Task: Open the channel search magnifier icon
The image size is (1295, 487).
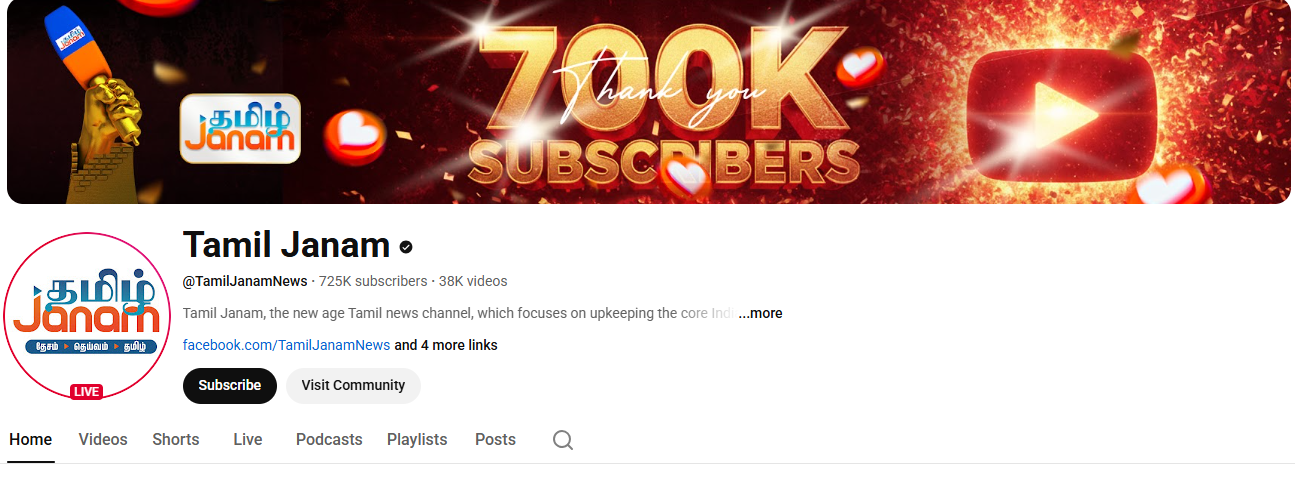Action: tap(563, 440)
